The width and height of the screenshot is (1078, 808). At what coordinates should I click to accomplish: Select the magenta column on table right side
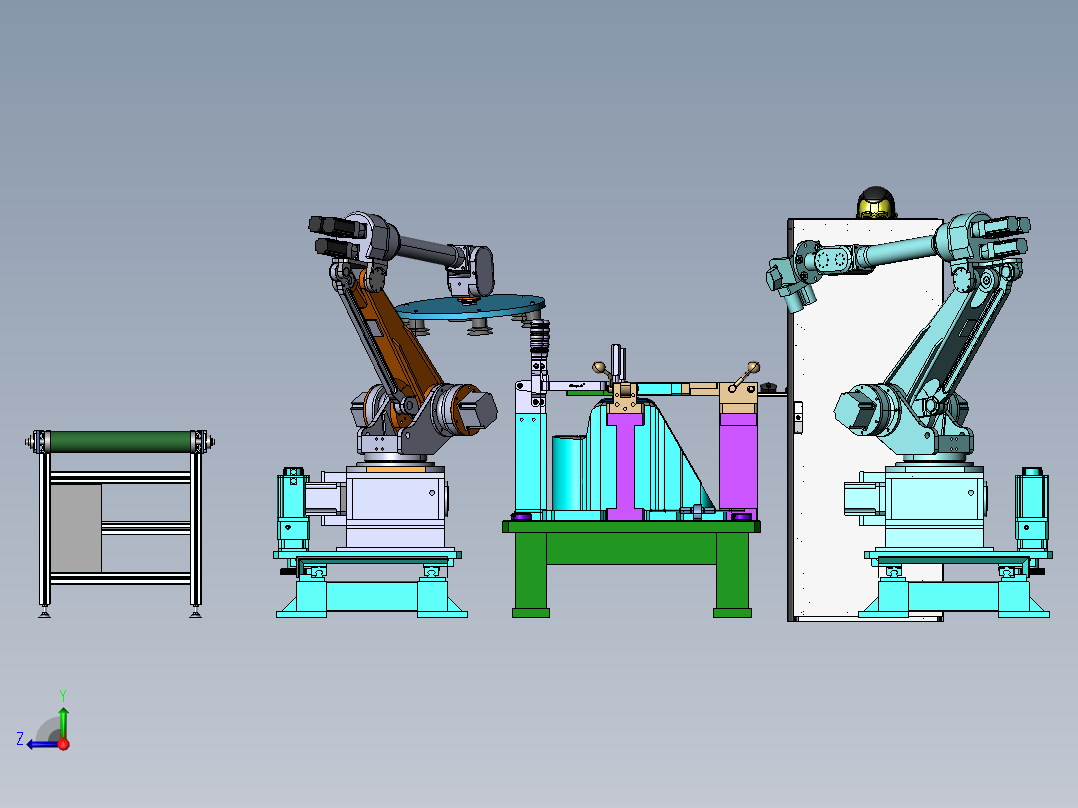click(738, 461)
